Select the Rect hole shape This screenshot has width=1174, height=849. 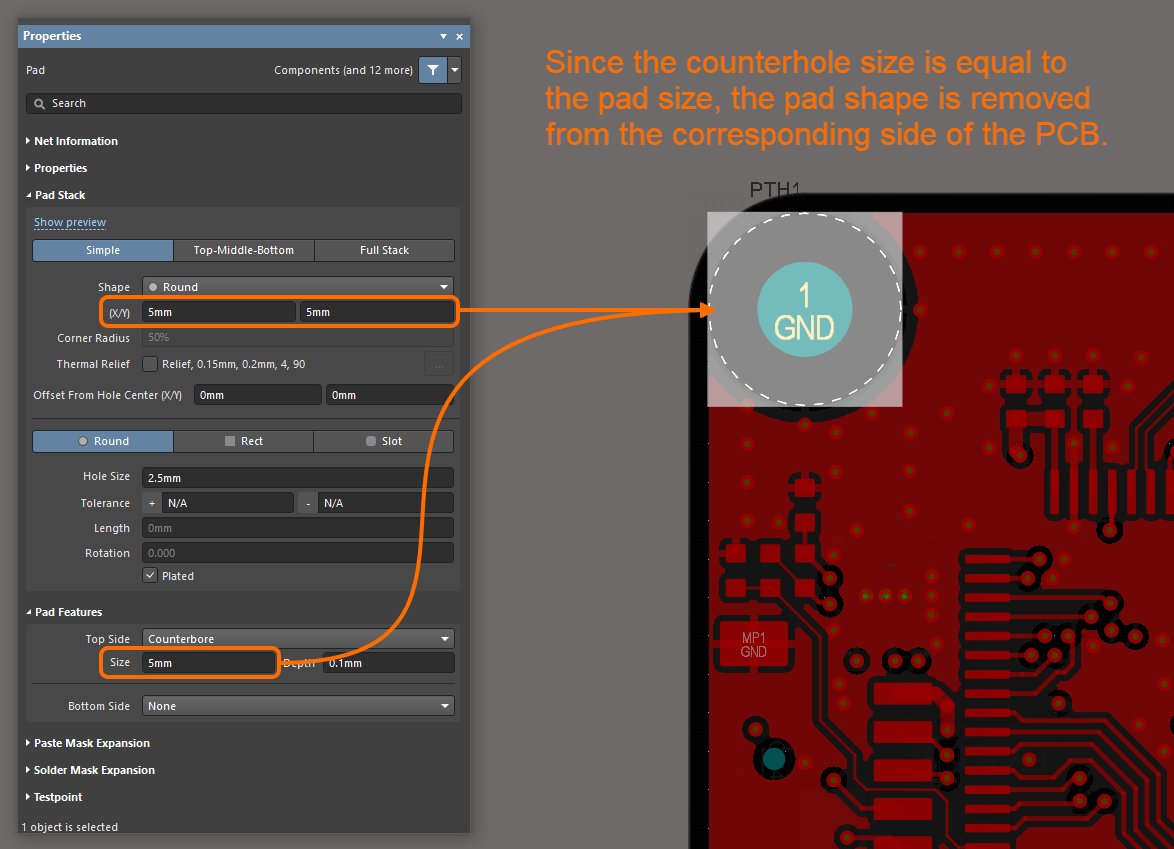(243, 441)
